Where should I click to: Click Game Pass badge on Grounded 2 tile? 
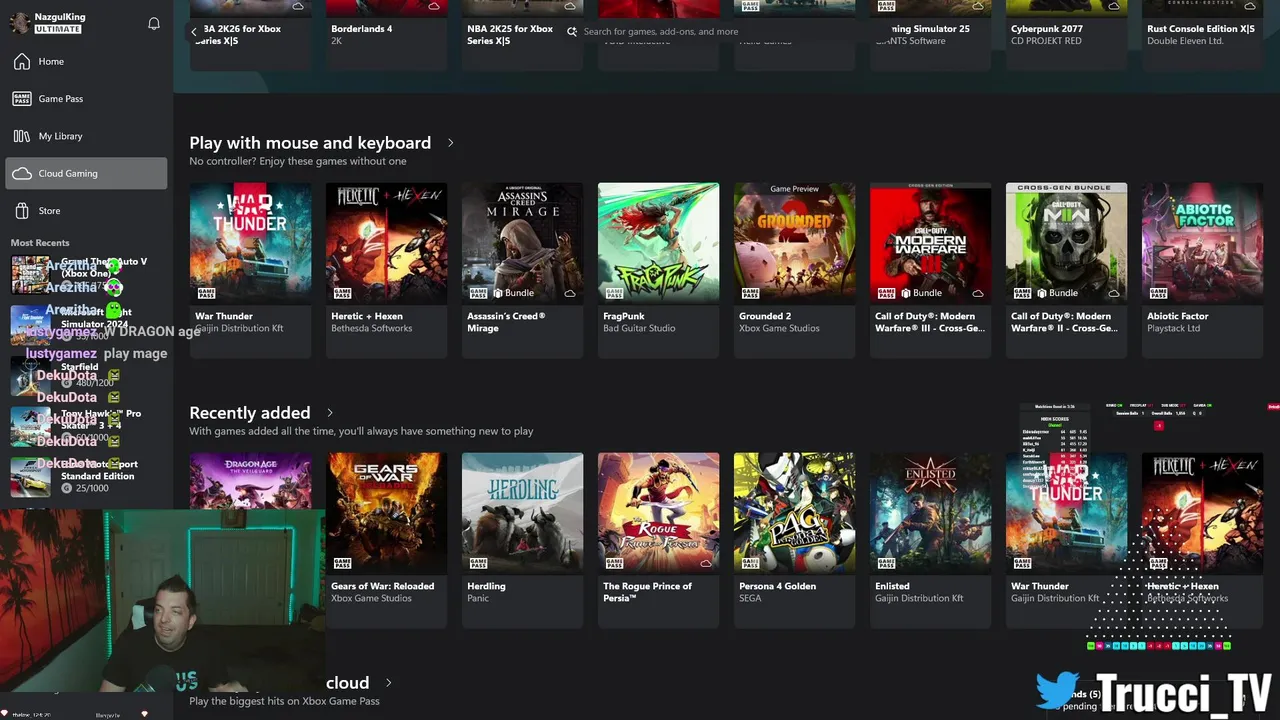pos(750,294)
